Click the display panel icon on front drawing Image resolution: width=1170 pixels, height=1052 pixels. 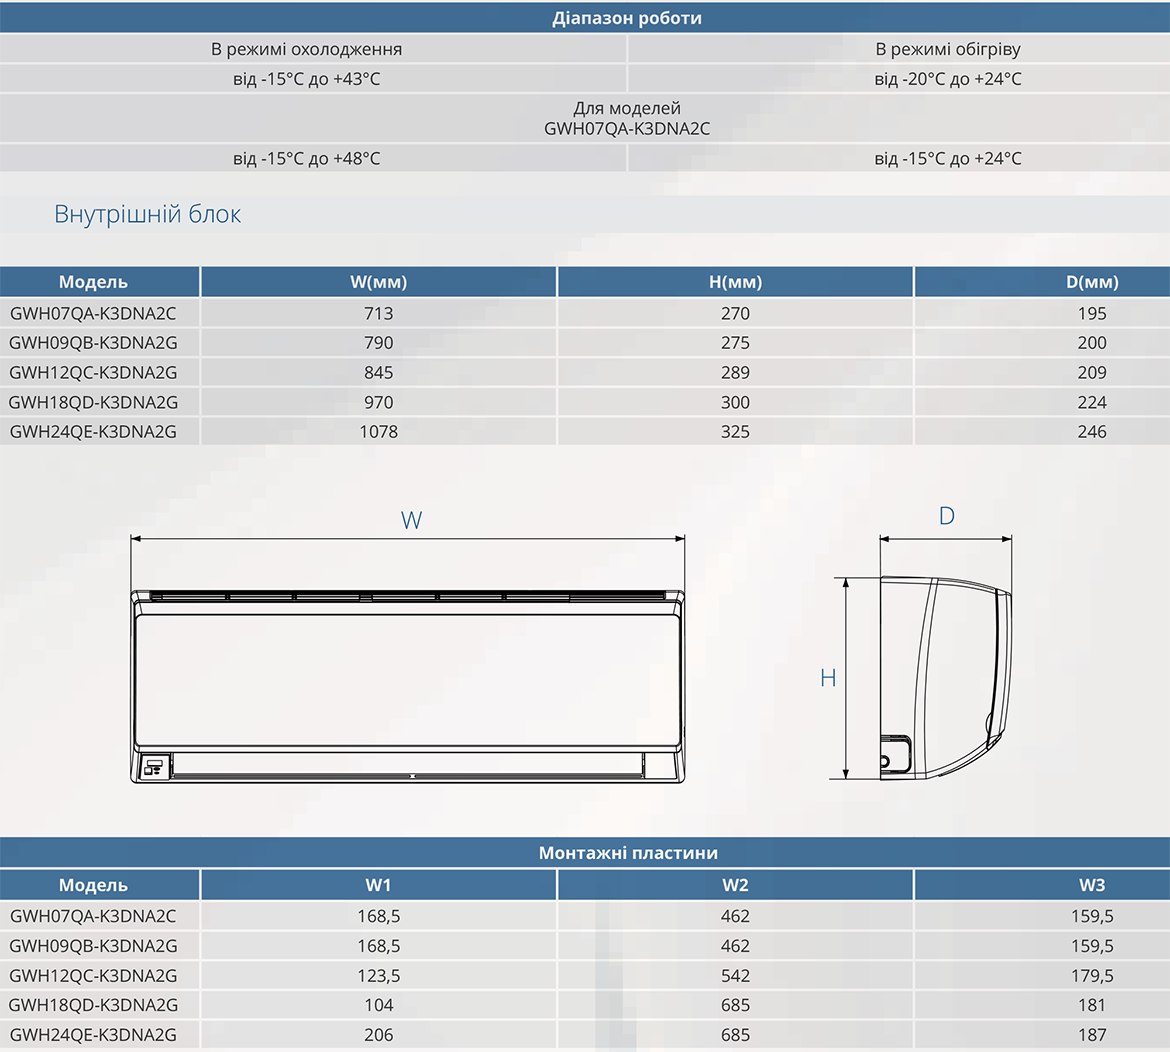coord(154,766)
